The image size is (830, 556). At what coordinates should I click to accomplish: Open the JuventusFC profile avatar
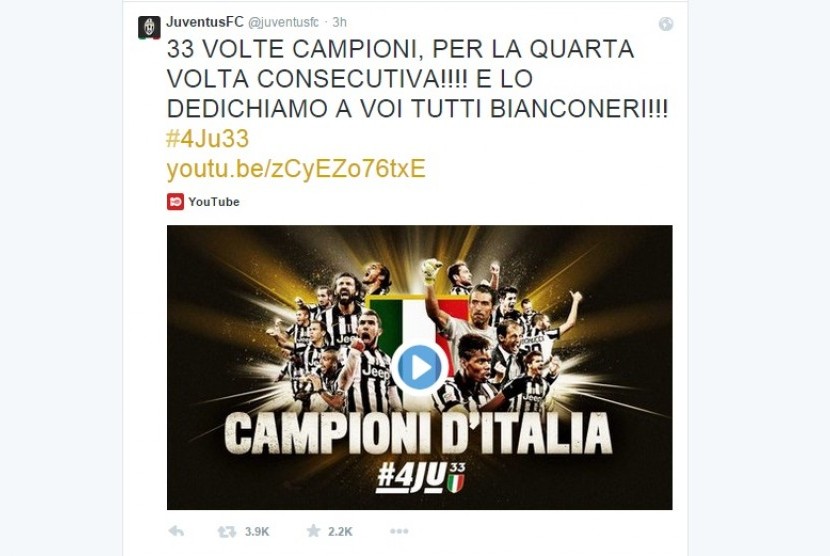pyautogui.click(x=149, y=28)
